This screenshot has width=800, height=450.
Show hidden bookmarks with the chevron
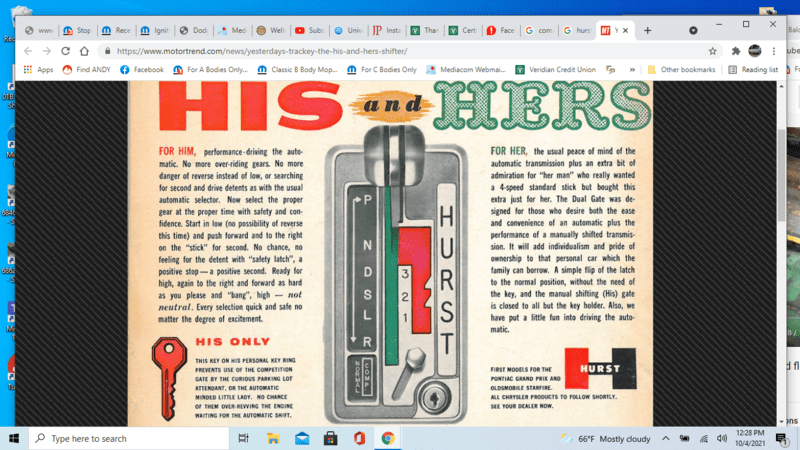[632, 69]
